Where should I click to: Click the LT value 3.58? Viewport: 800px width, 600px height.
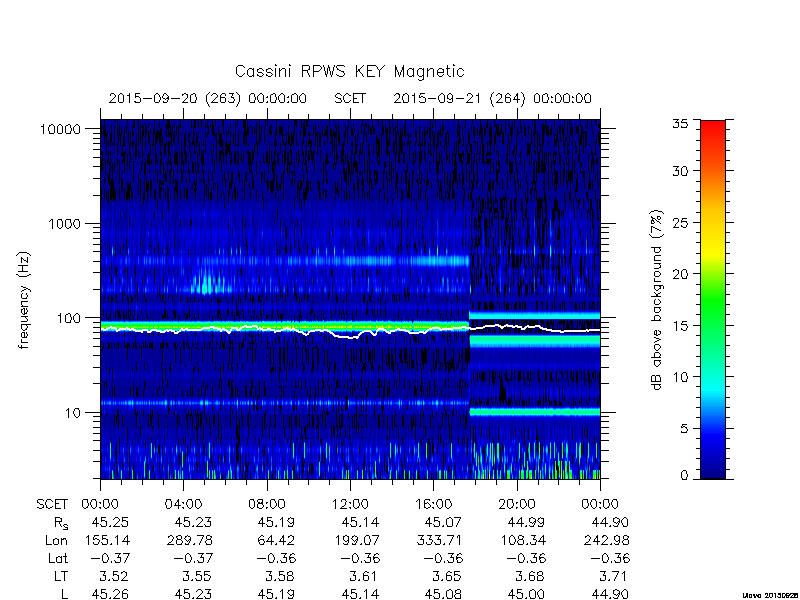click(x=280, y=577)
